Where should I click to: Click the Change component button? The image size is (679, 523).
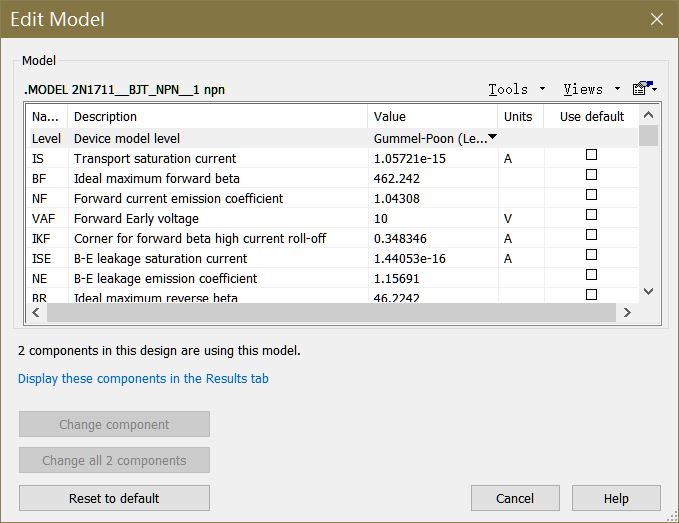coord(114,424)
